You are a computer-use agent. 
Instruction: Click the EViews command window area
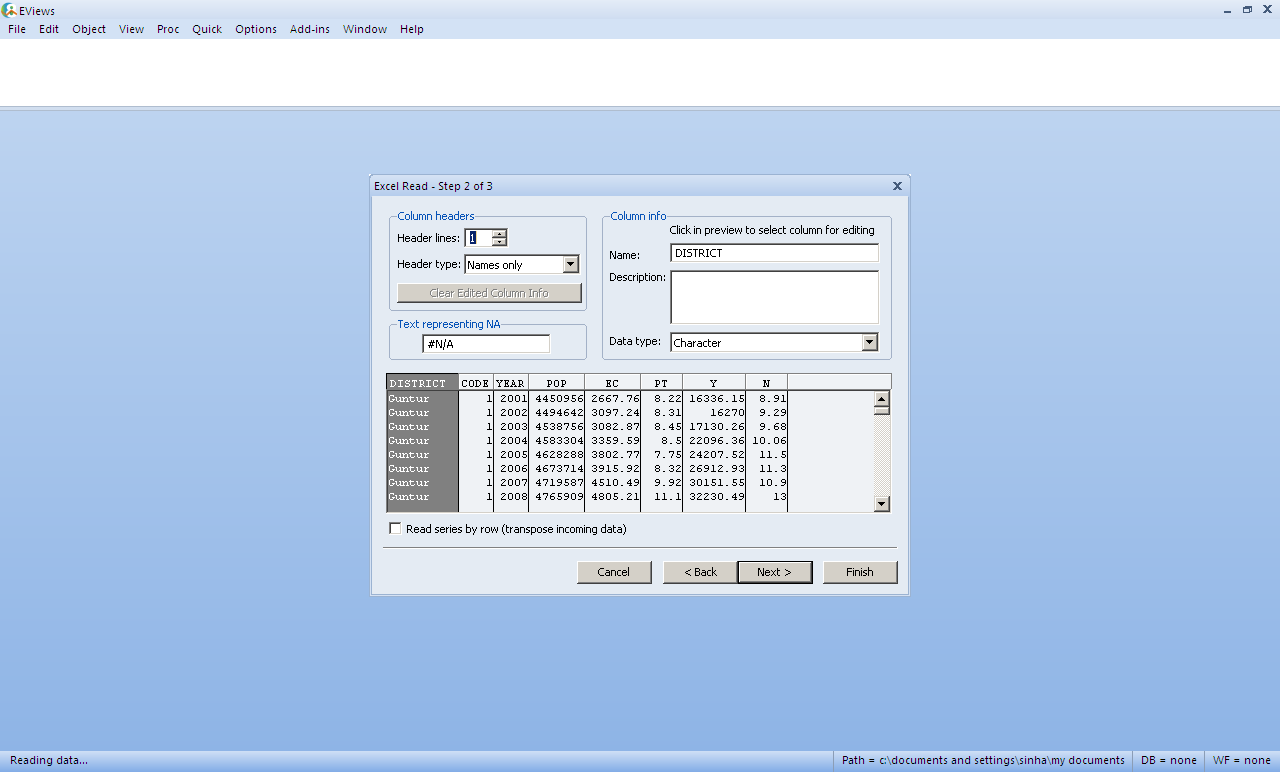pos(640,72)
